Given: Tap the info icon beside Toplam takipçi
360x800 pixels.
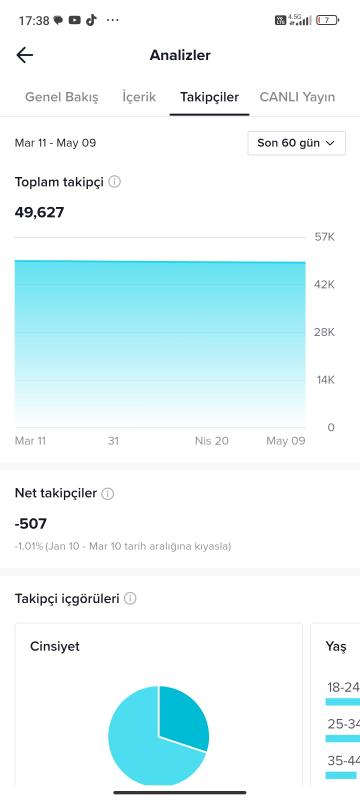Looking at the screenshot, I should [x=115, y=182].
